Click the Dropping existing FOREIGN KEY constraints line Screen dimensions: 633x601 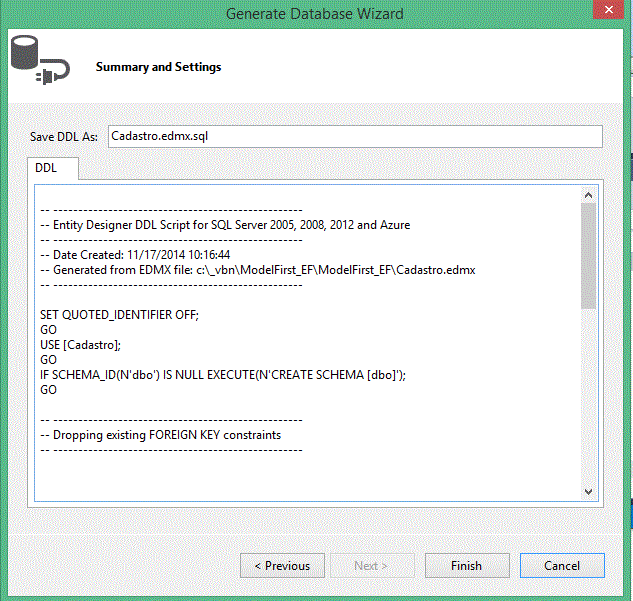pyautogui.click(x=161, y=435)
